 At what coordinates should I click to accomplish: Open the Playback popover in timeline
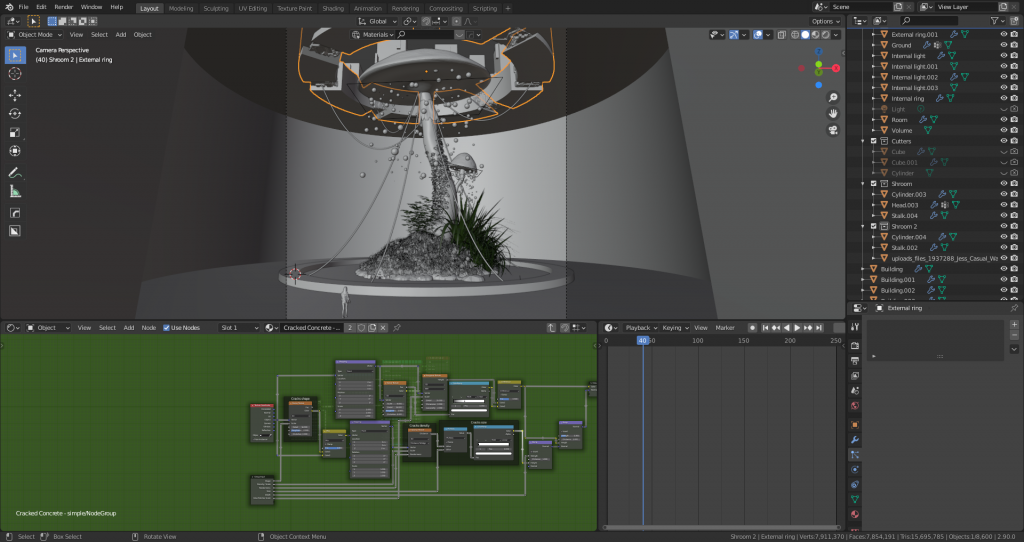(638, 328)
